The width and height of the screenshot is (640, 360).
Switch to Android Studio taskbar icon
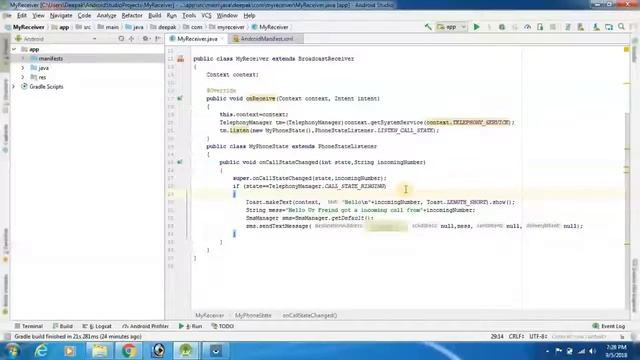[186, 351]
